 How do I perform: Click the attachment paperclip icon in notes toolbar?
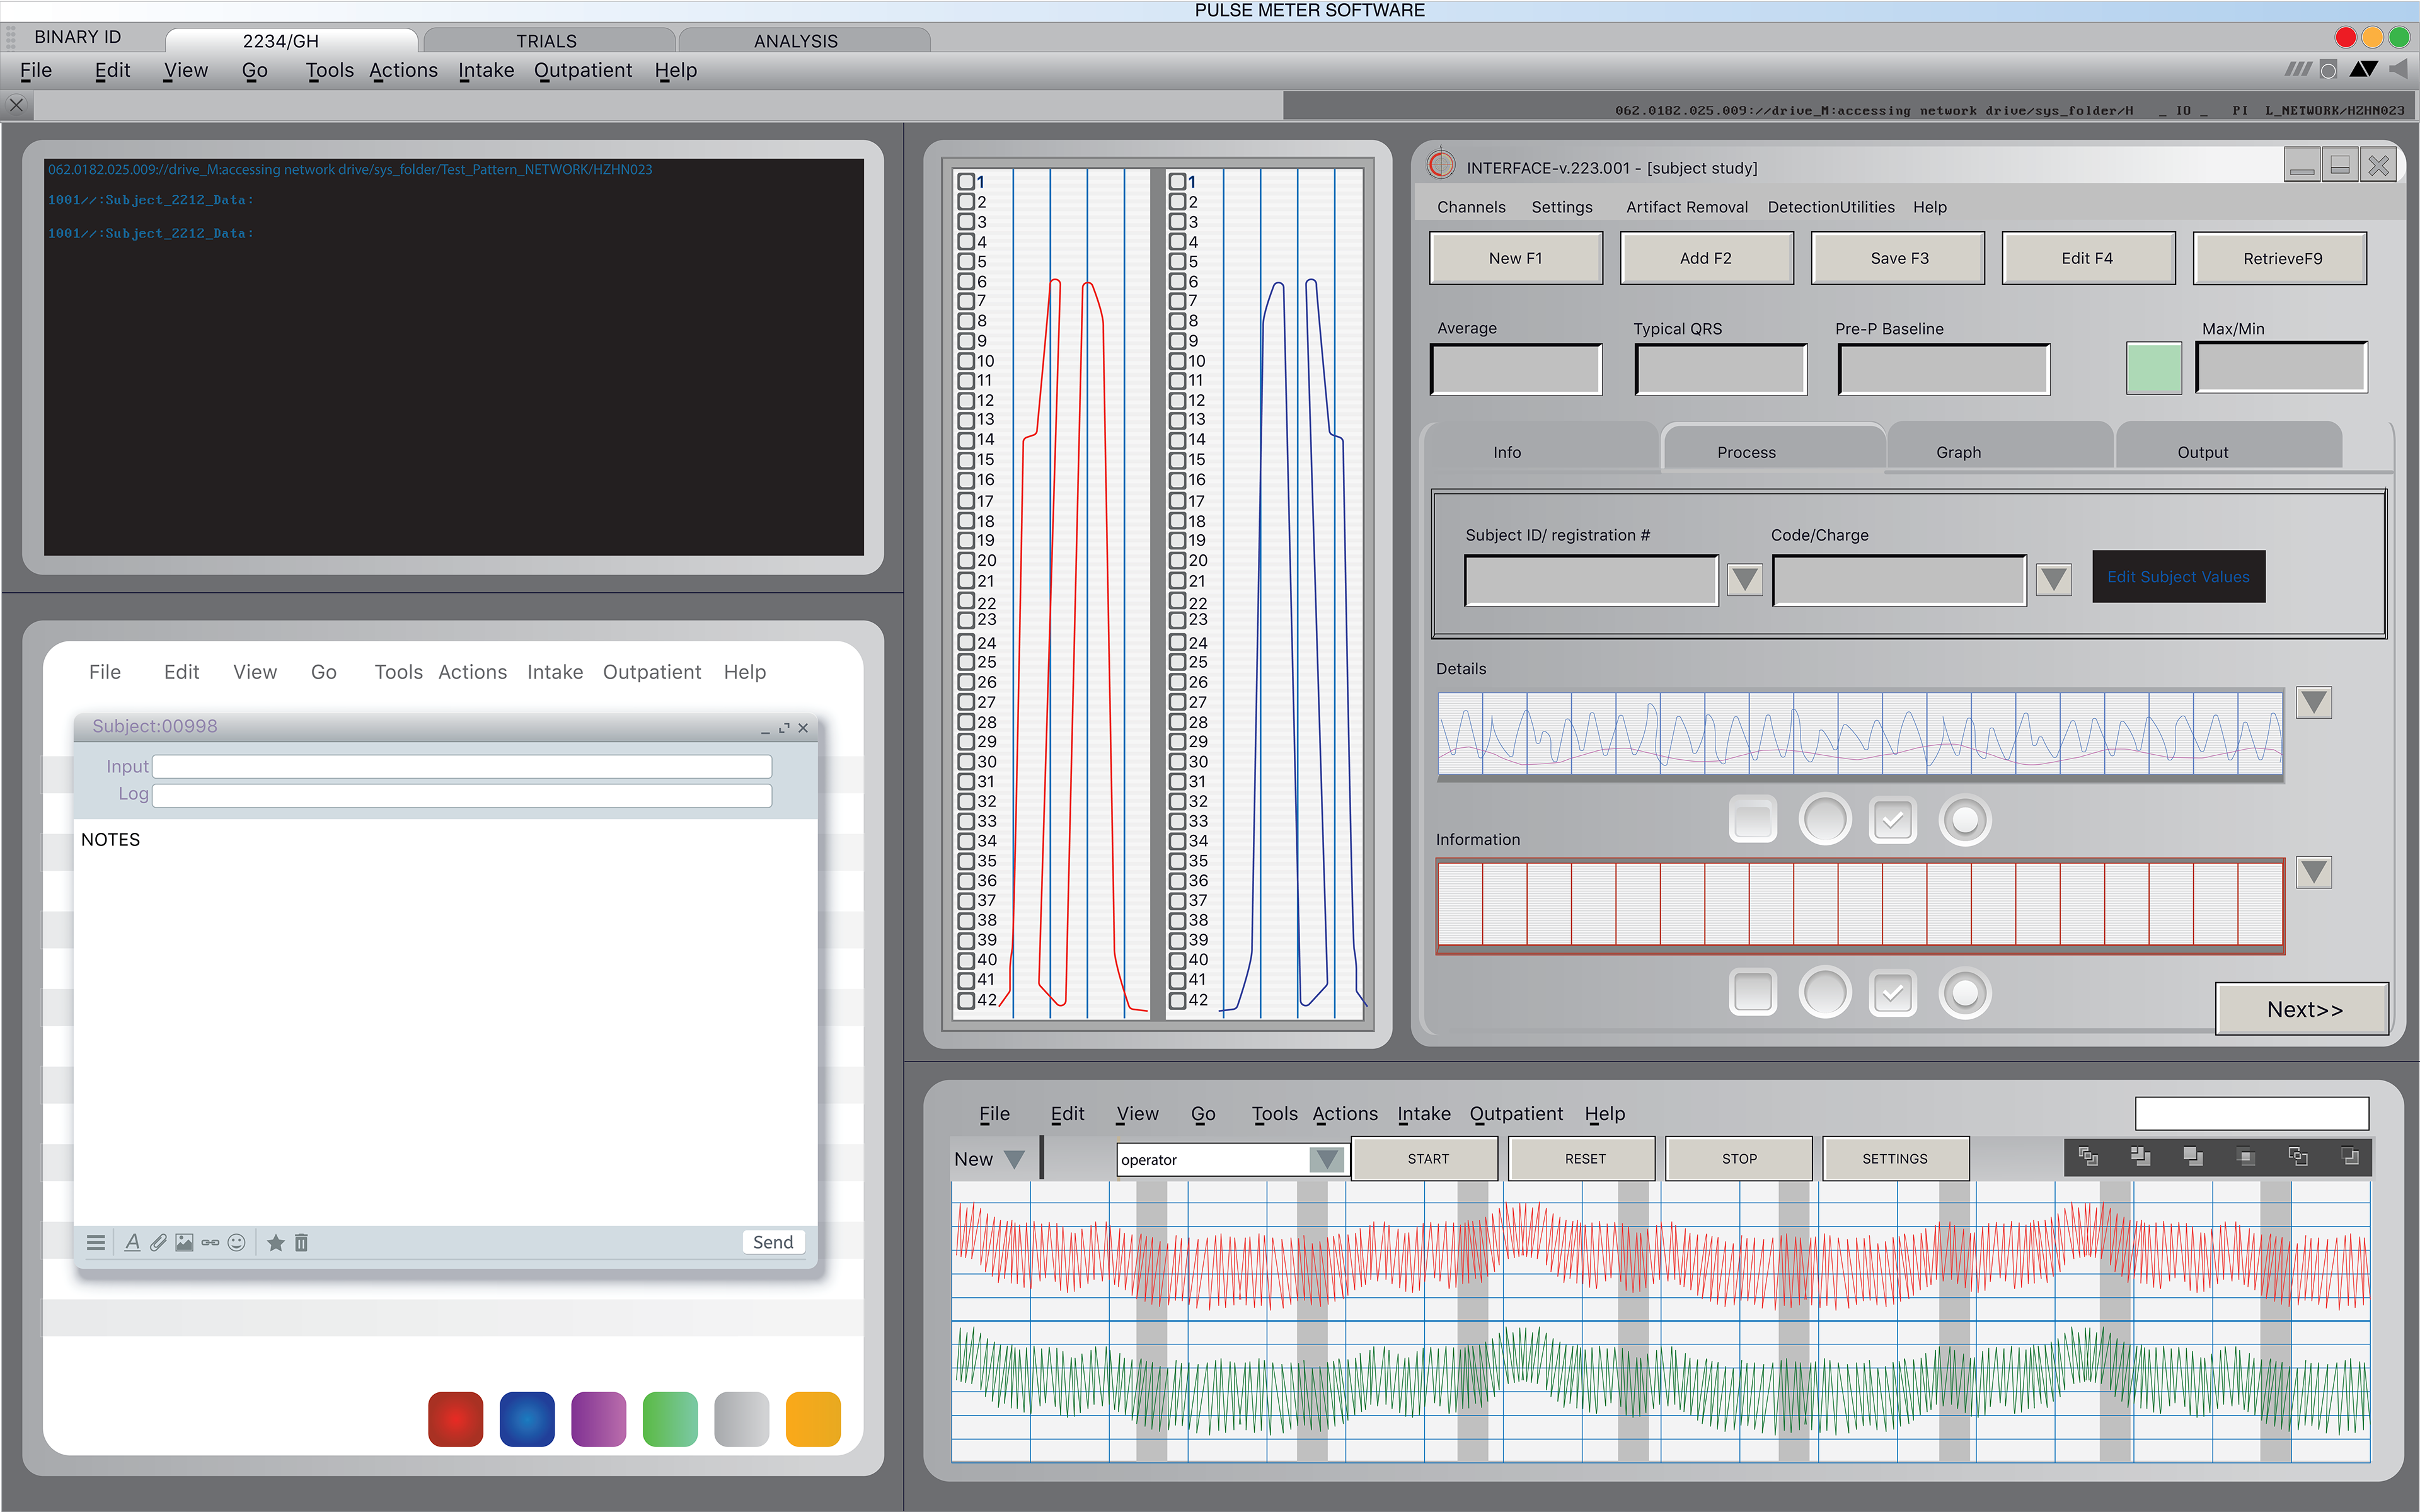coord(158,1242)
